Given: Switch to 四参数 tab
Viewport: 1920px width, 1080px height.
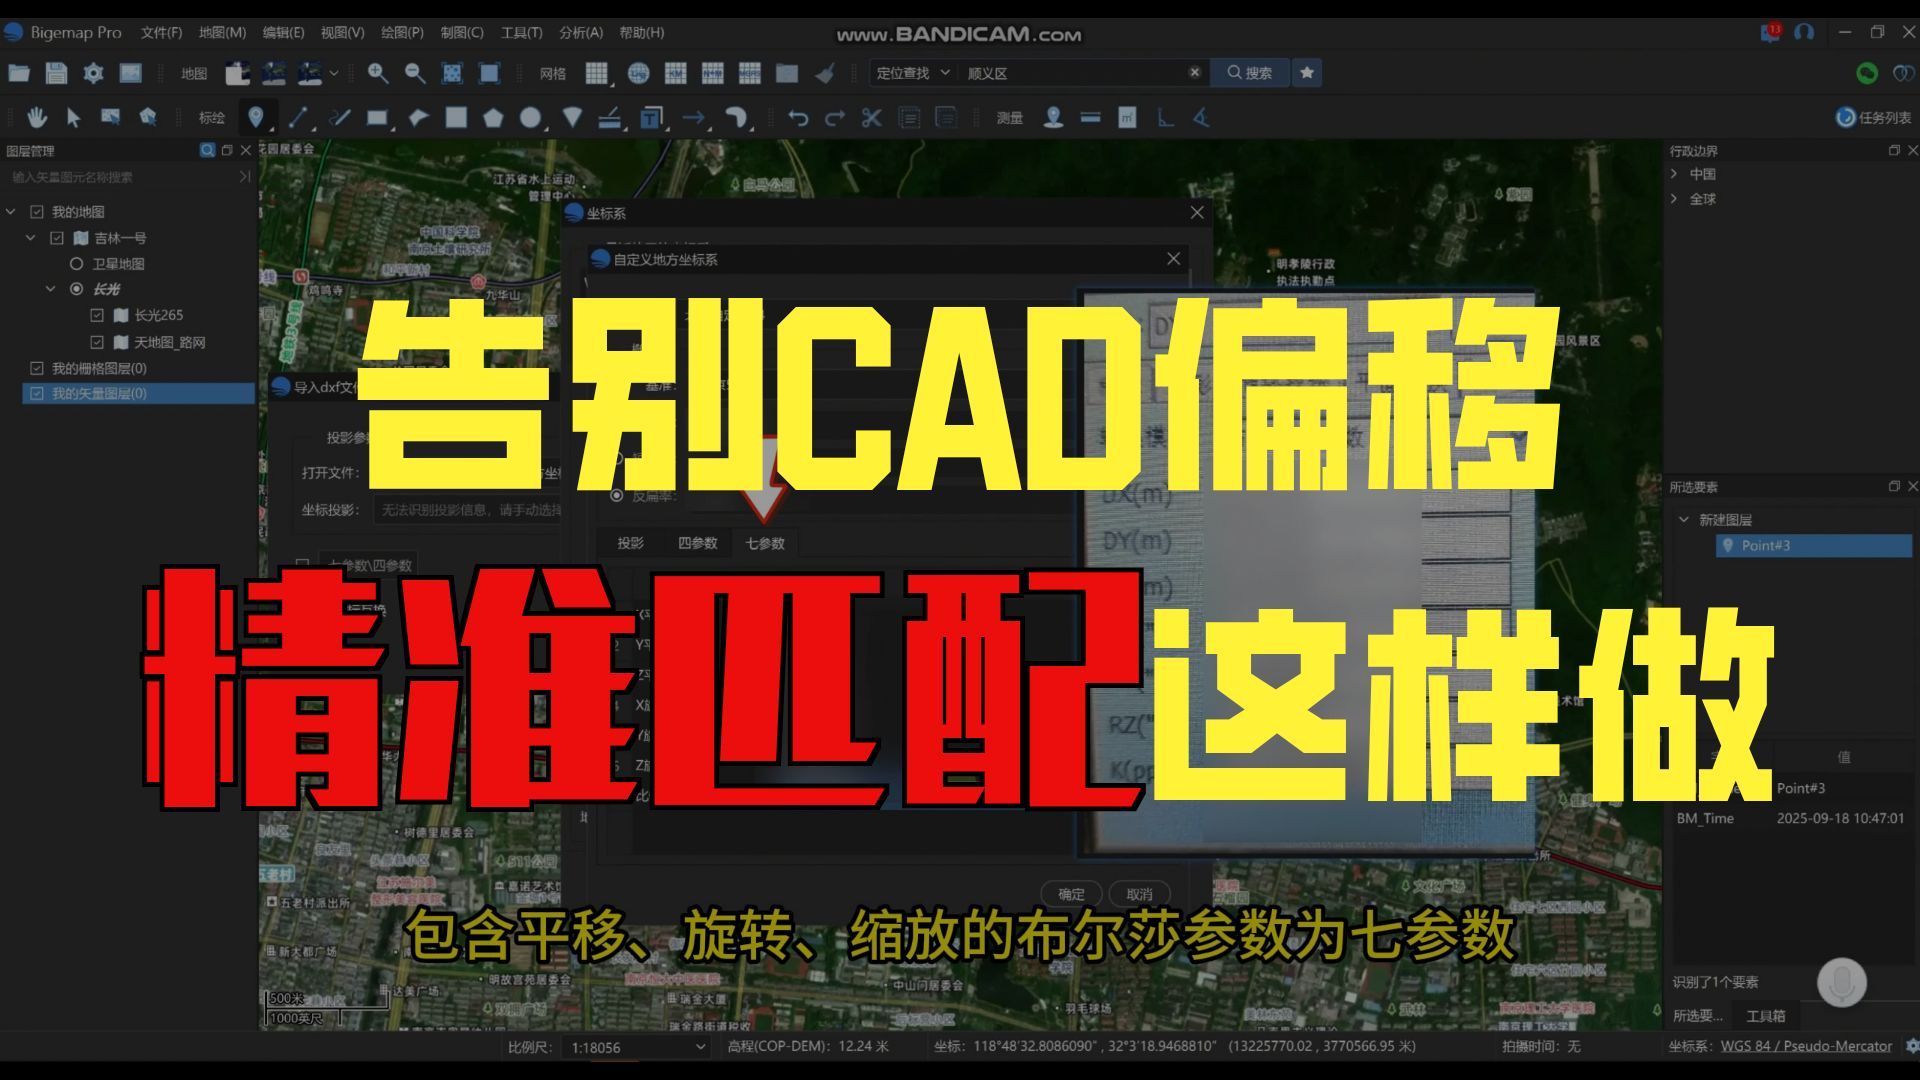Looking at the screenshot, I should click(x=697, y=543).
